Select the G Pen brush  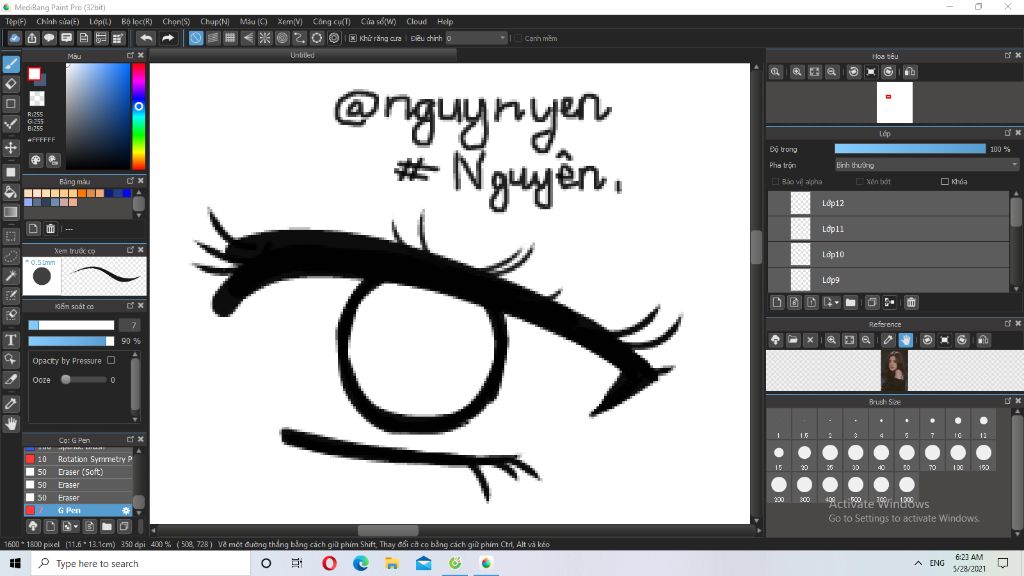tap(78, 510)
